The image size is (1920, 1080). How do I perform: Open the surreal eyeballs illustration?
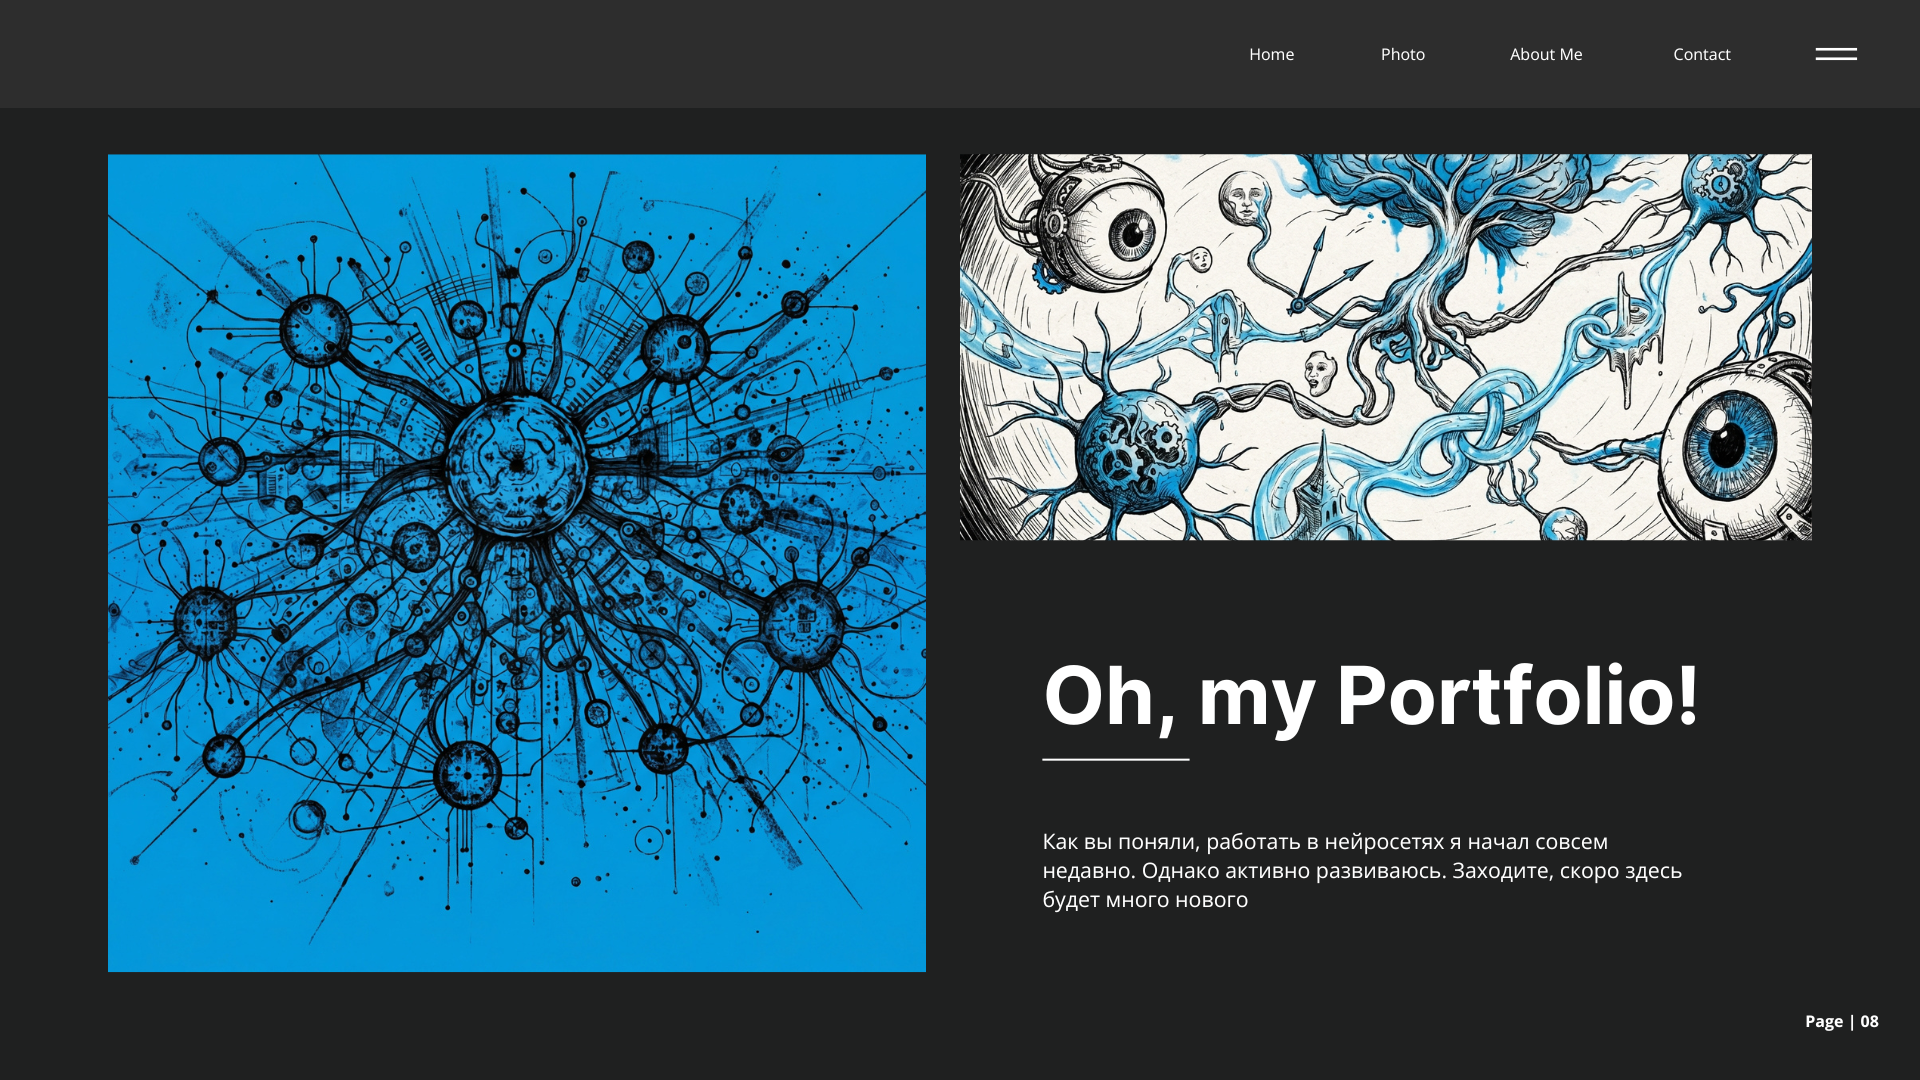(x=1385, y=346)
